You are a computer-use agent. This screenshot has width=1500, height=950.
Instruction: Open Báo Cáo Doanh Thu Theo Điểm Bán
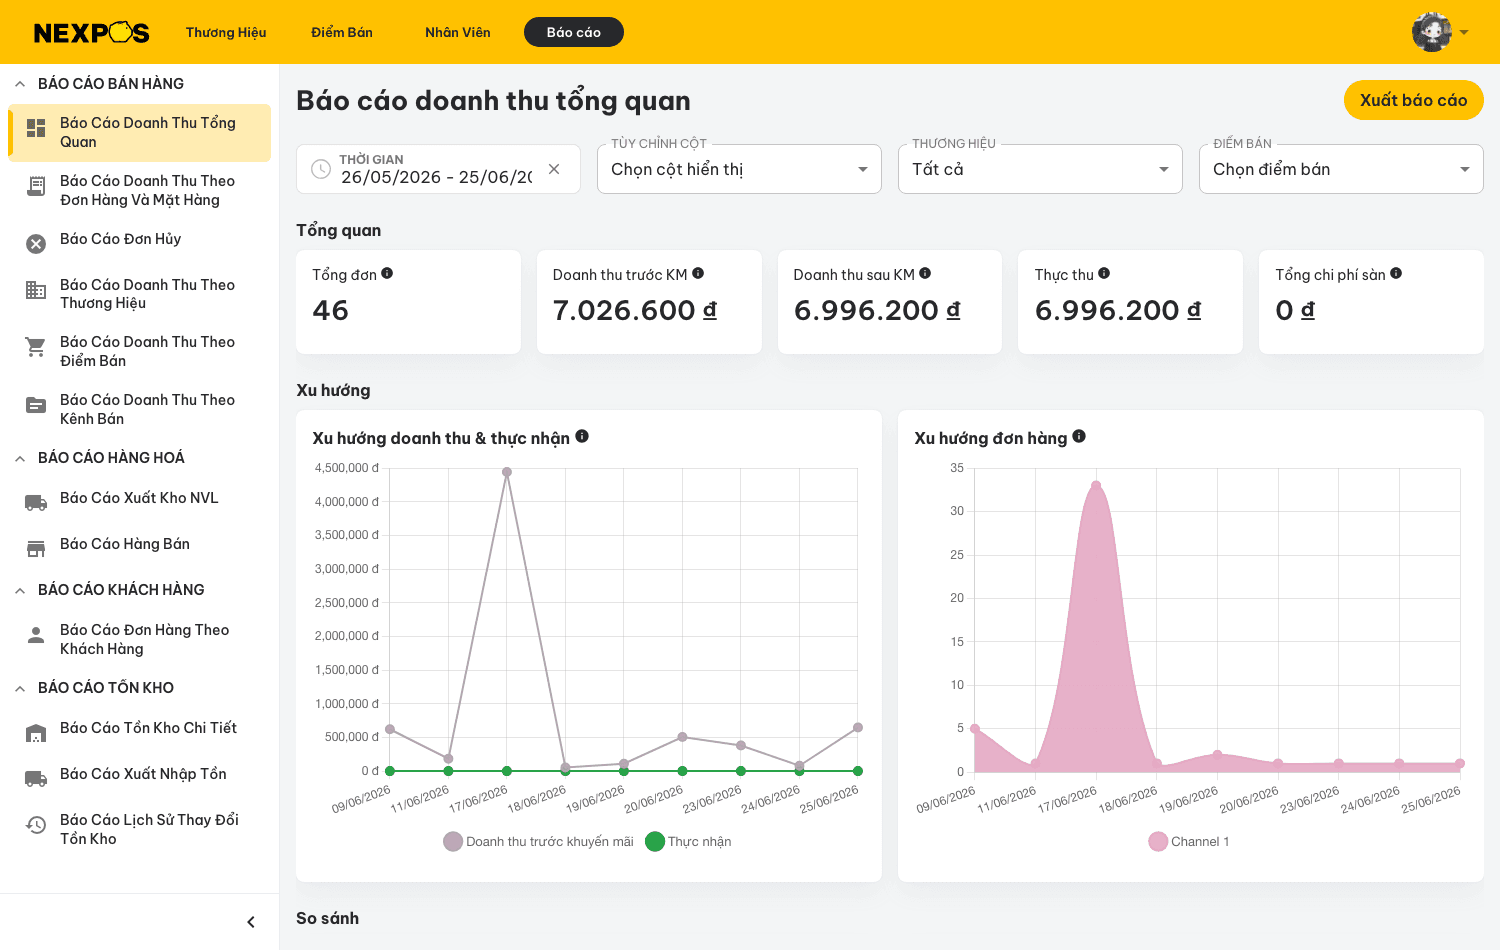[139, 351]
